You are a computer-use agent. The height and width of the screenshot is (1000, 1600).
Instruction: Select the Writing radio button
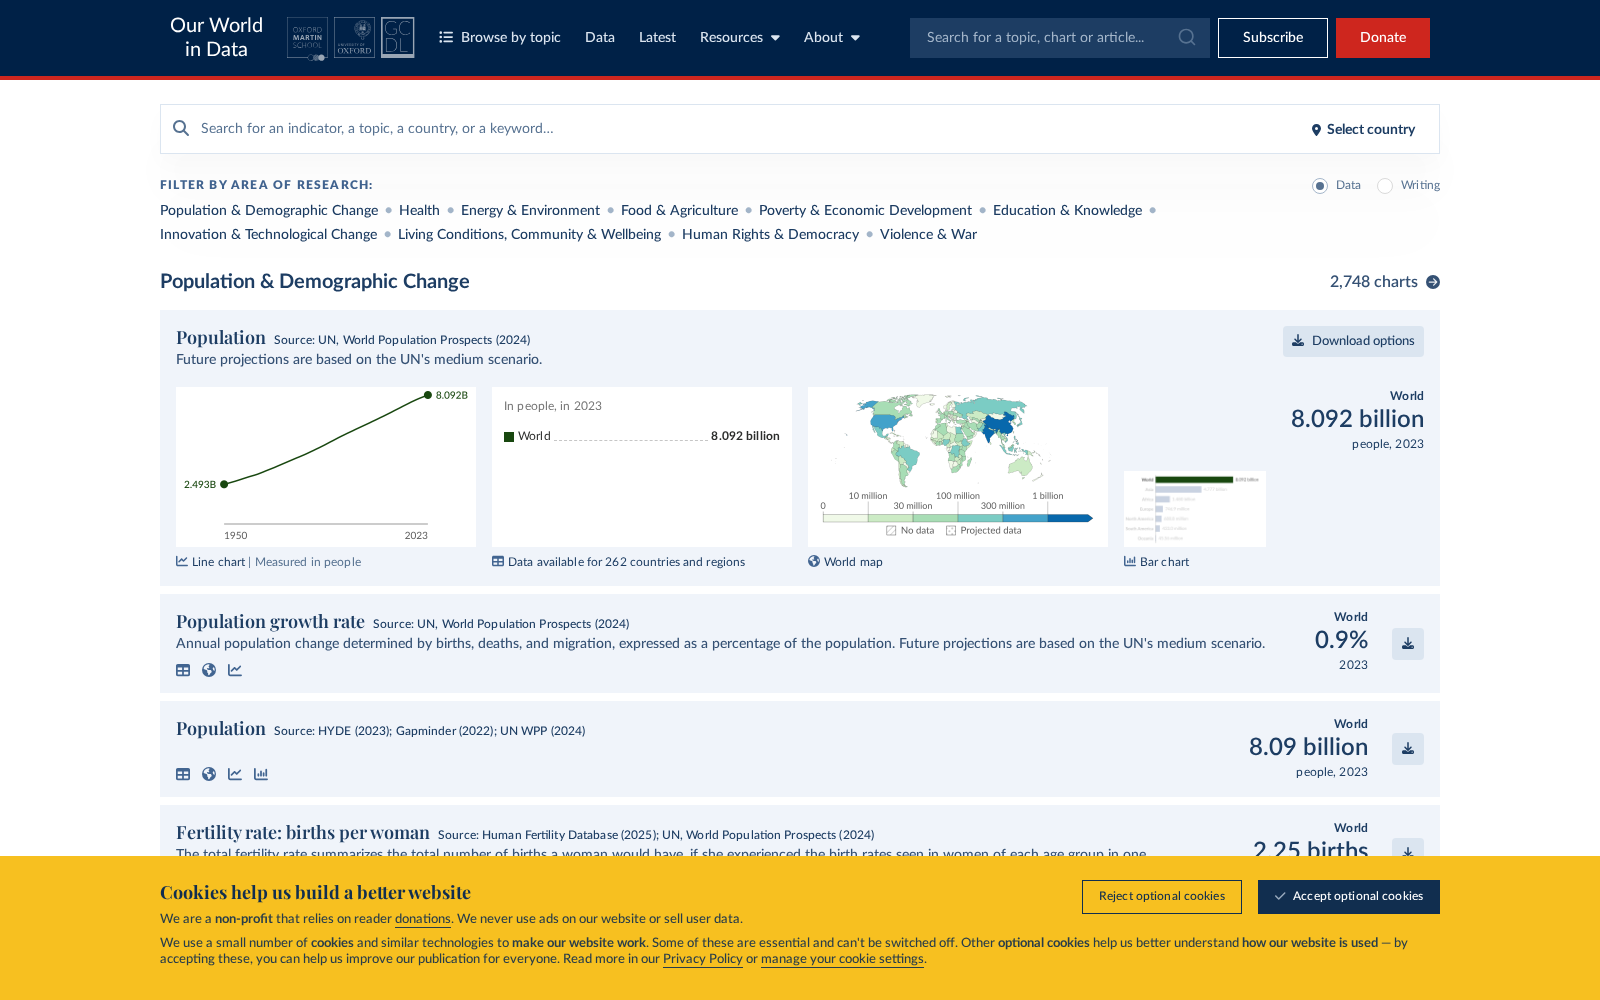point(1385,186)
